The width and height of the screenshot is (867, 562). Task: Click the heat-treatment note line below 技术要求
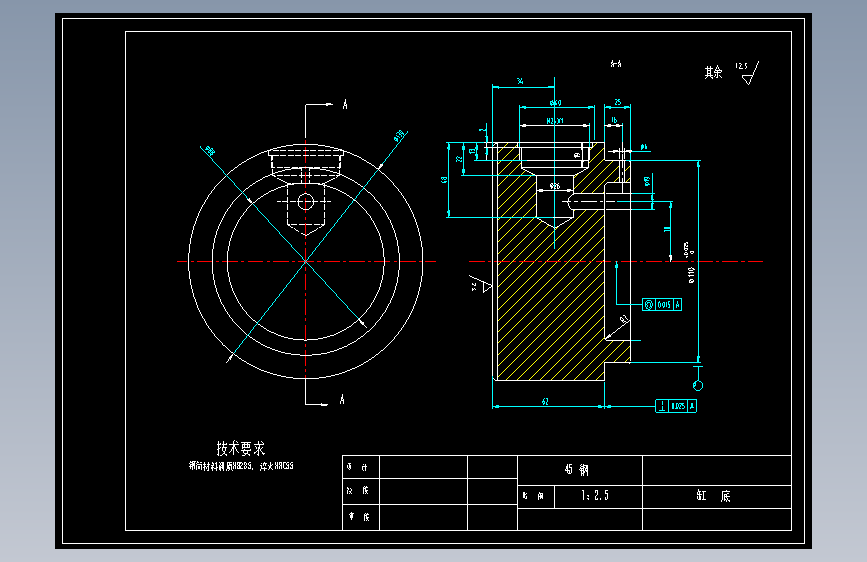pyautogui.click(x=241, y=466)
